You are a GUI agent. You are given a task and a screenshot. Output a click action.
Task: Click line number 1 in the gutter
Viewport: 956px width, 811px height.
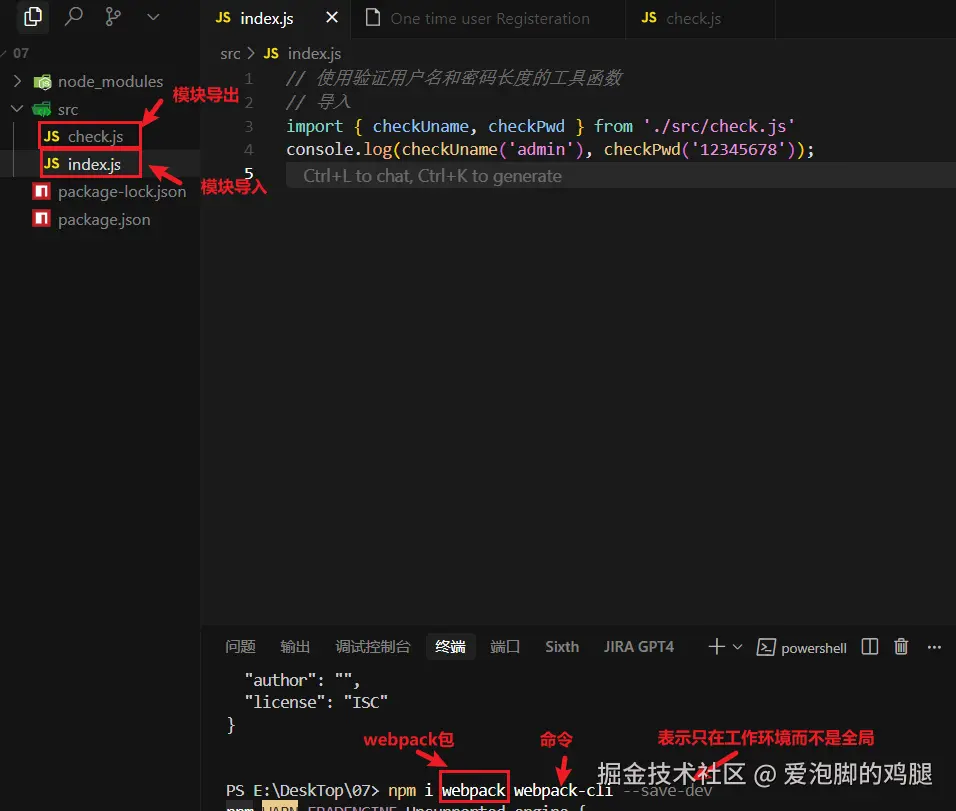click(248, 78)
